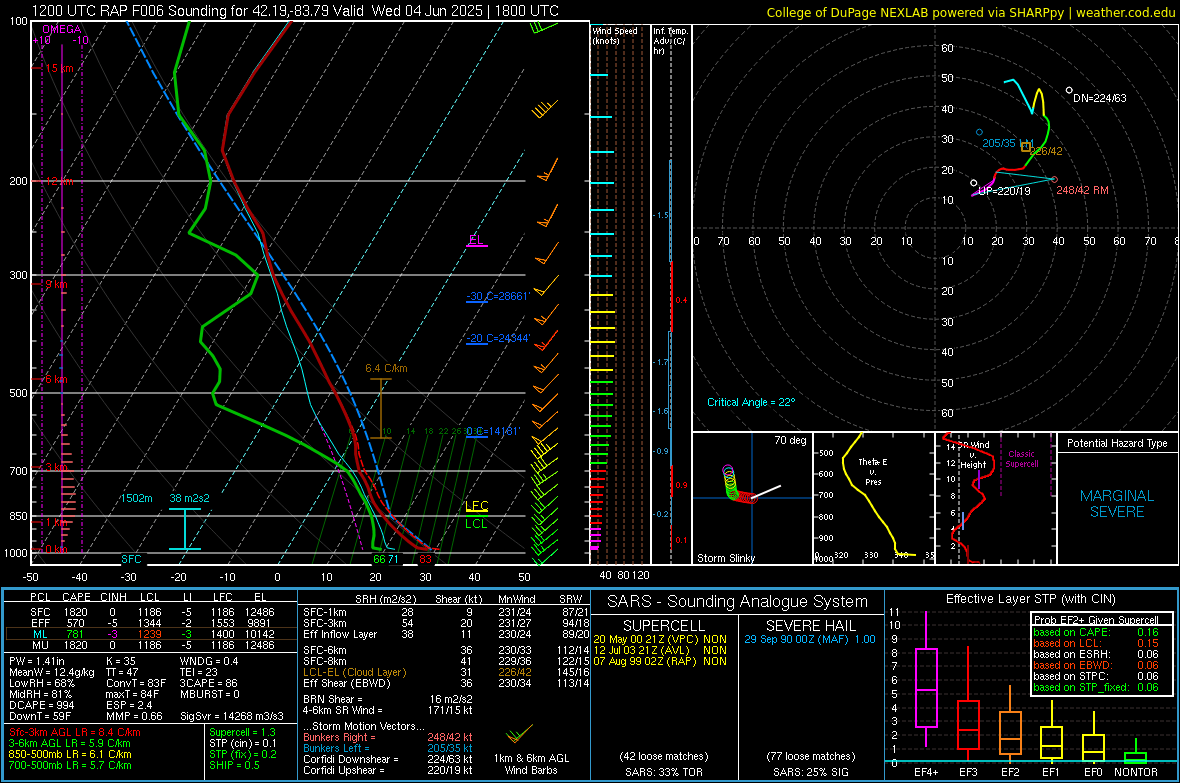
Task: Click the SigSvr = 14268 m3/s3 value
Action: pos(232,716)
